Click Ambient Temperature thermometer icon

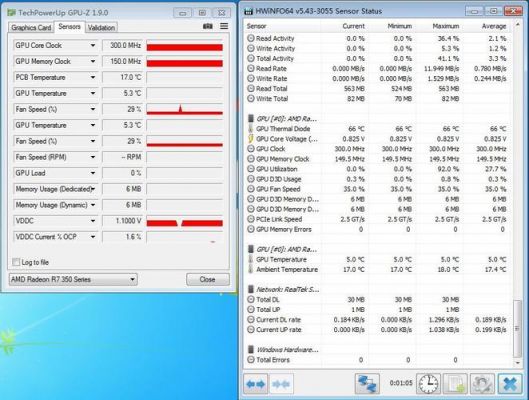click(251, 269)
